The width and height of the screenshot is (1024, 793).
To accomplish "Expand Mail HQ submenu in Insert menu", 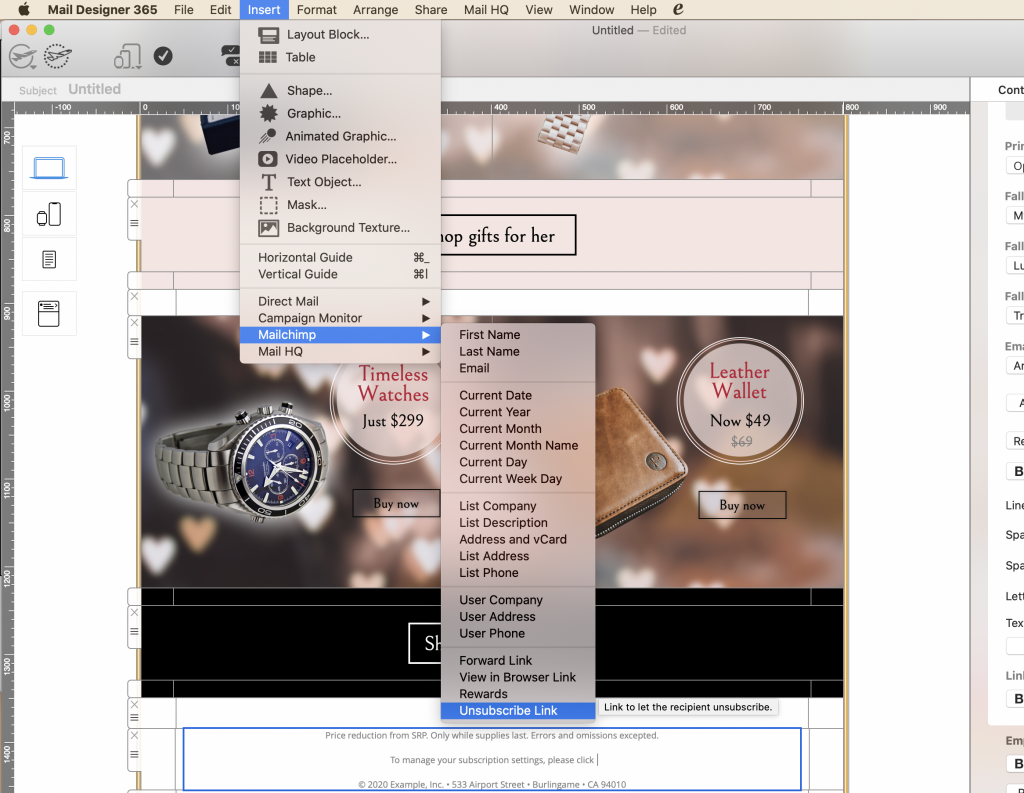I will pyautogui.click(x=340, y=351).
